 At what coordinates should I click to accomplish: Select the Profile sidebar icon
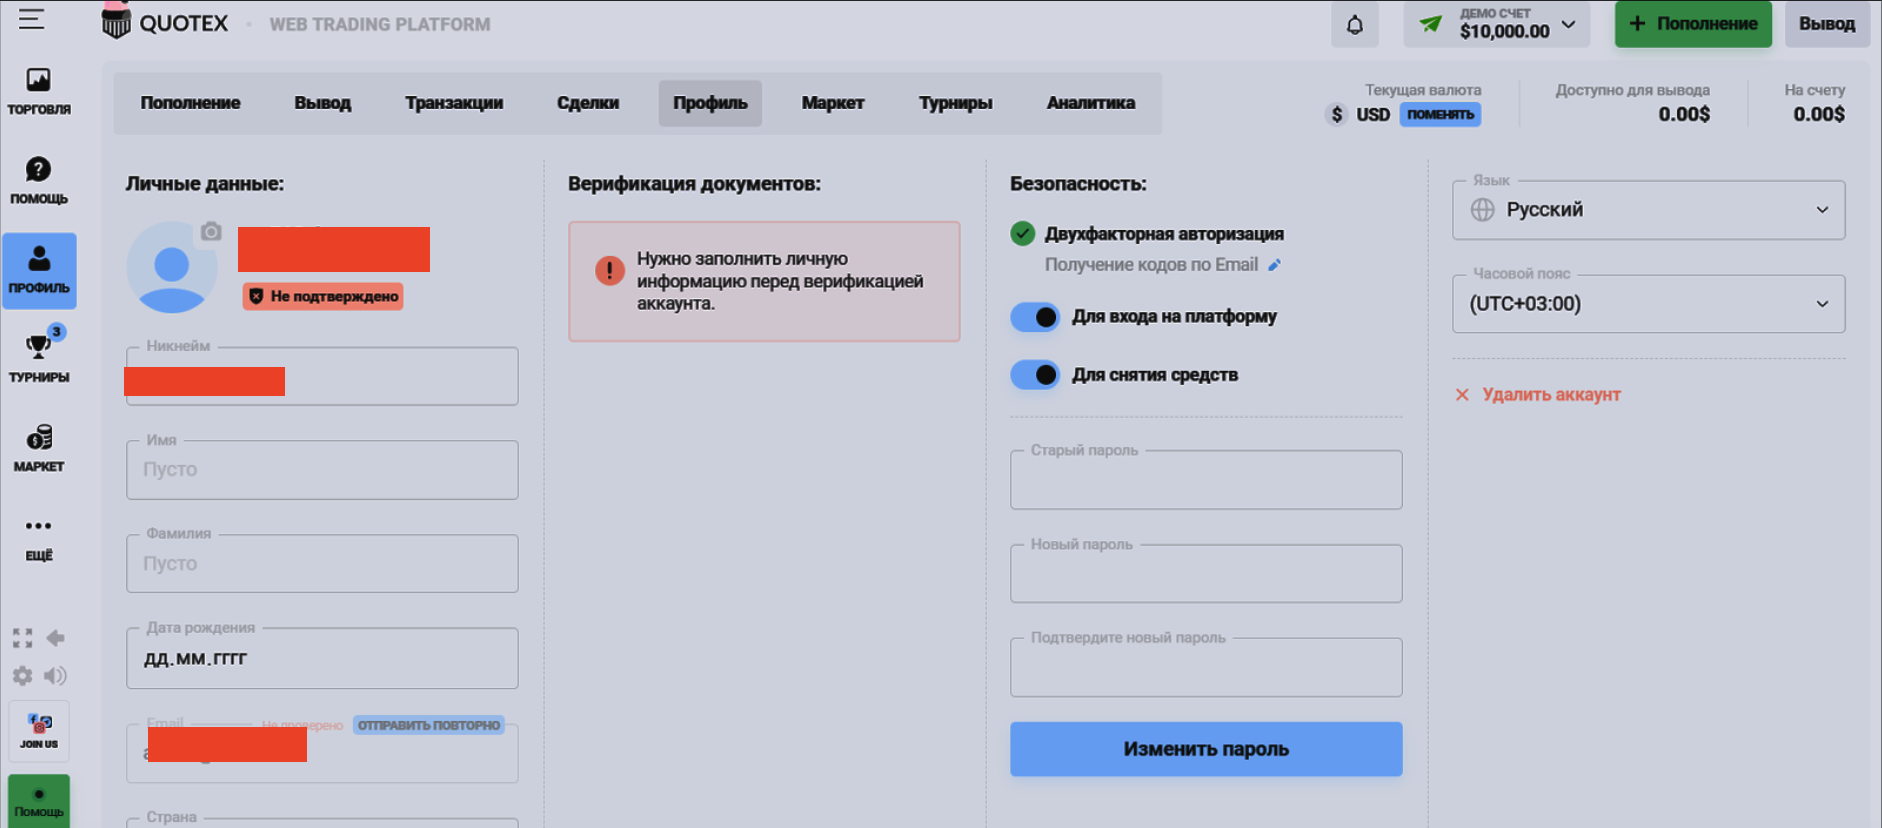tap(39, 270)
